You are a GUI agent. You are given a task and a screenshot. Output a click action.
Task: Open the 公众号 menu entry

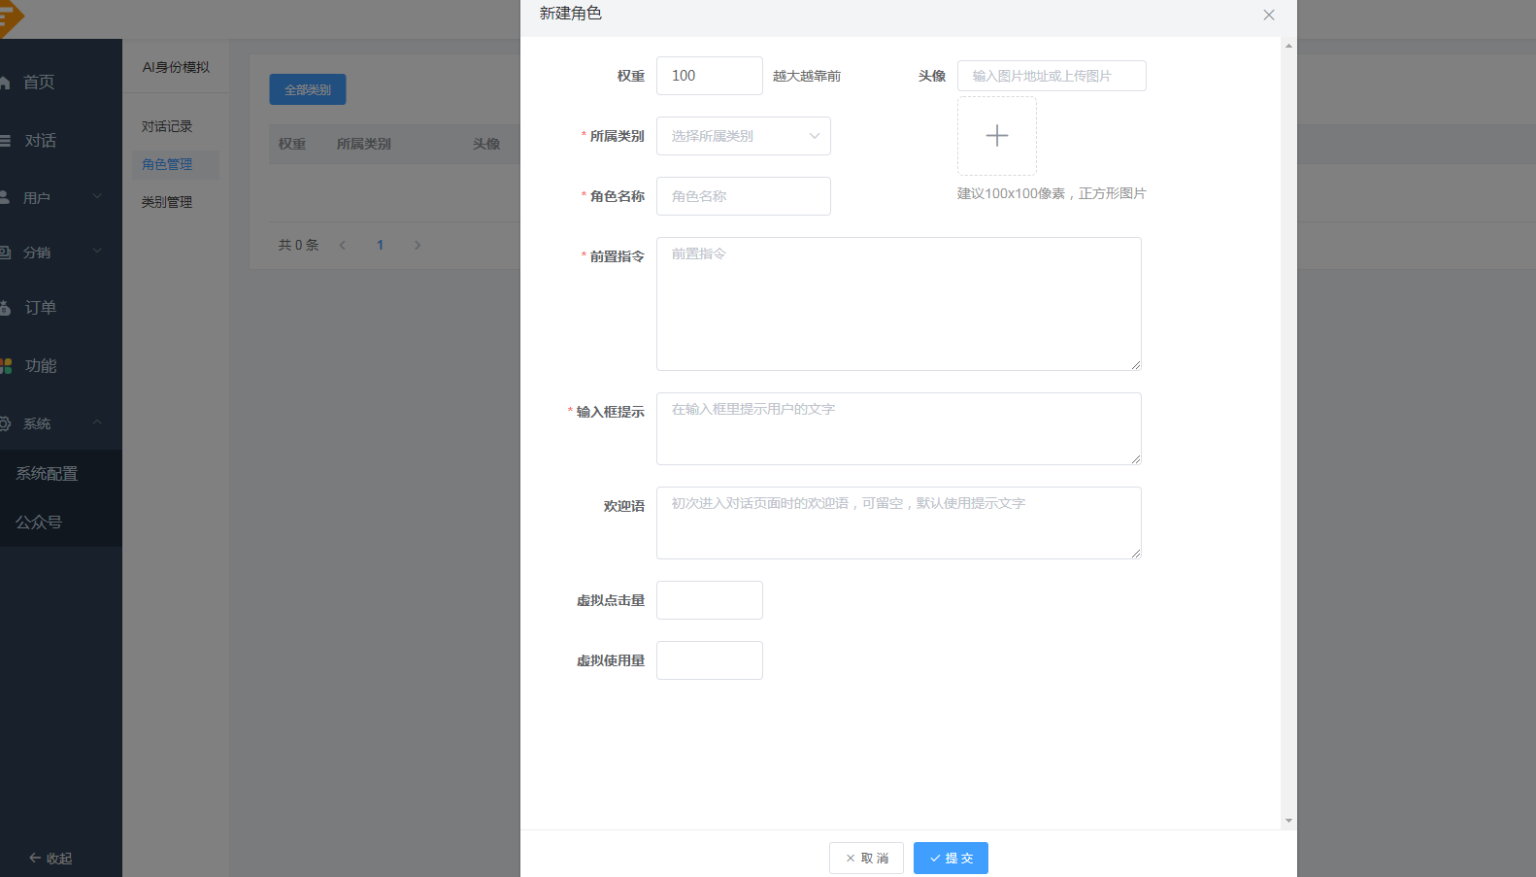tap(38, 521)
